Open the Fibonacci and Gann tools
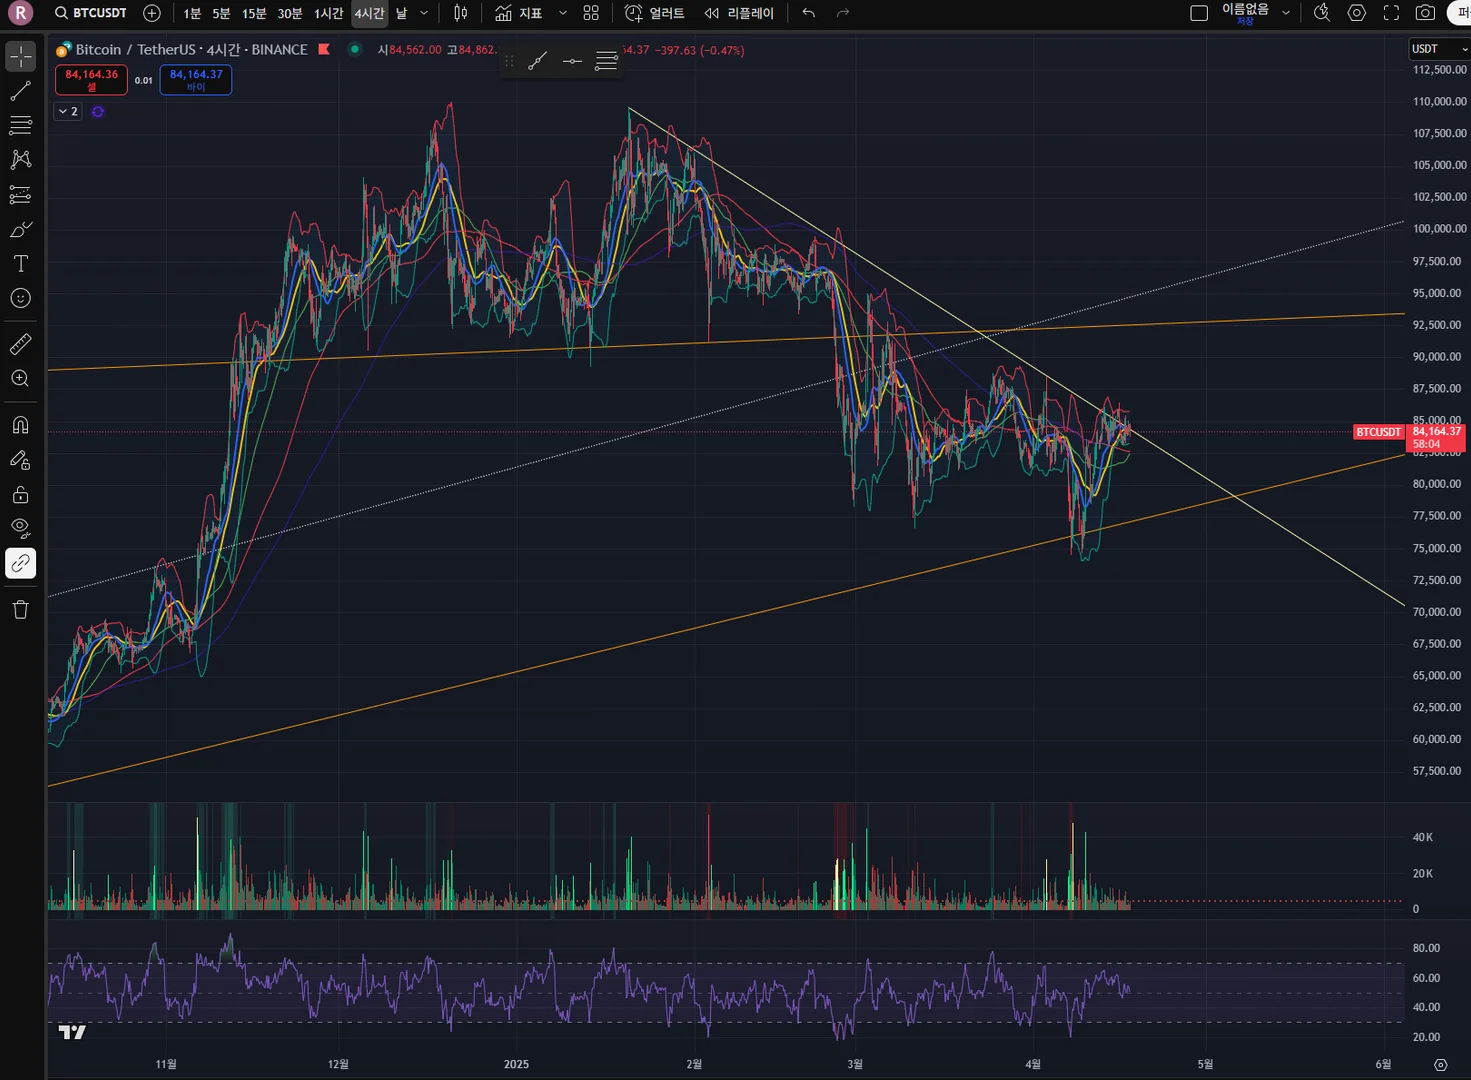Viewport: 1471px width, 1080px height. click(21, 125)
